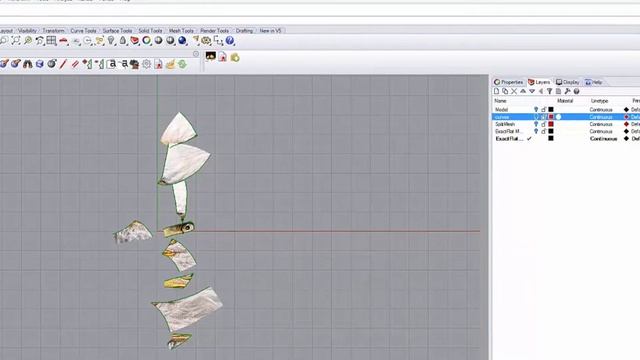Switch to the Display panel tab
This screenshot has height=360, width=640.
568,82
